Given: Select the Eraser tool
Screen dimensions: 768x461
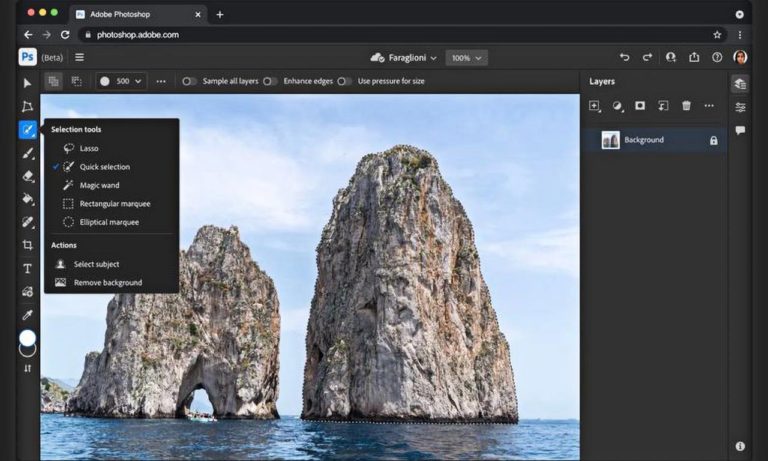Looking at the screenshot, I should (x=27, y=176).
